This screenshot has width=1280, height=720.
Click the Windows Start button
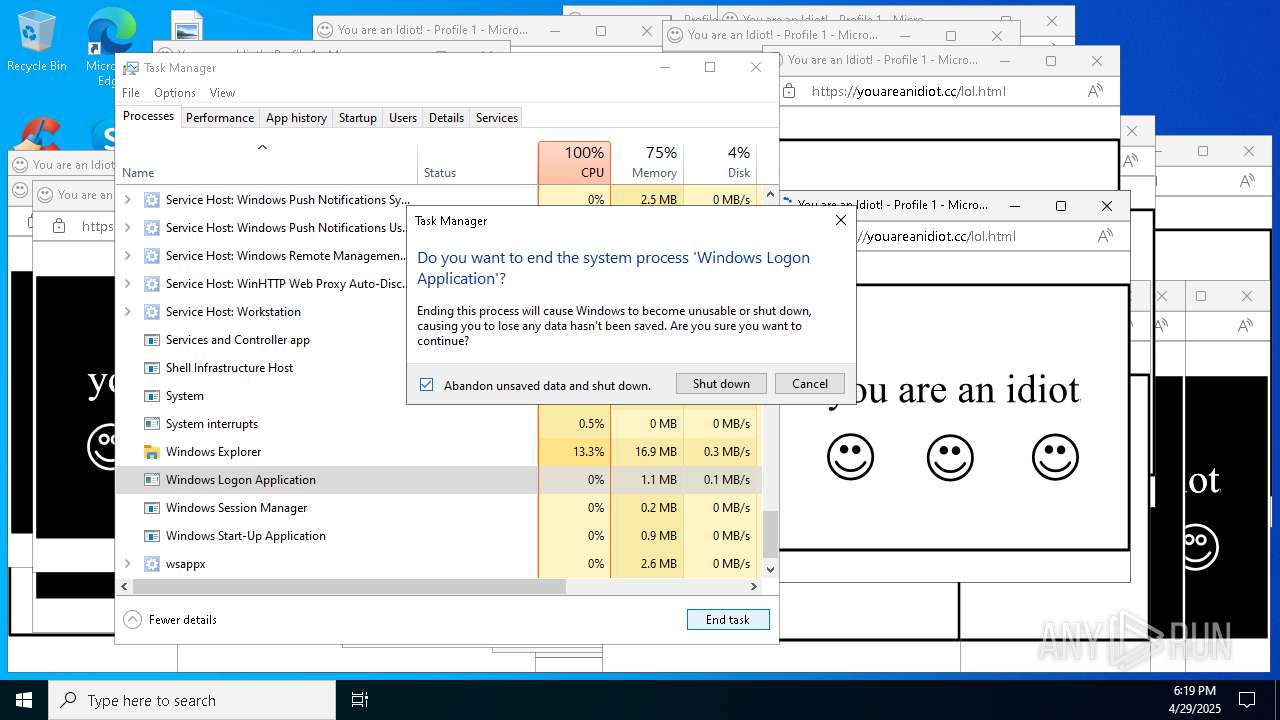[24, 700]
